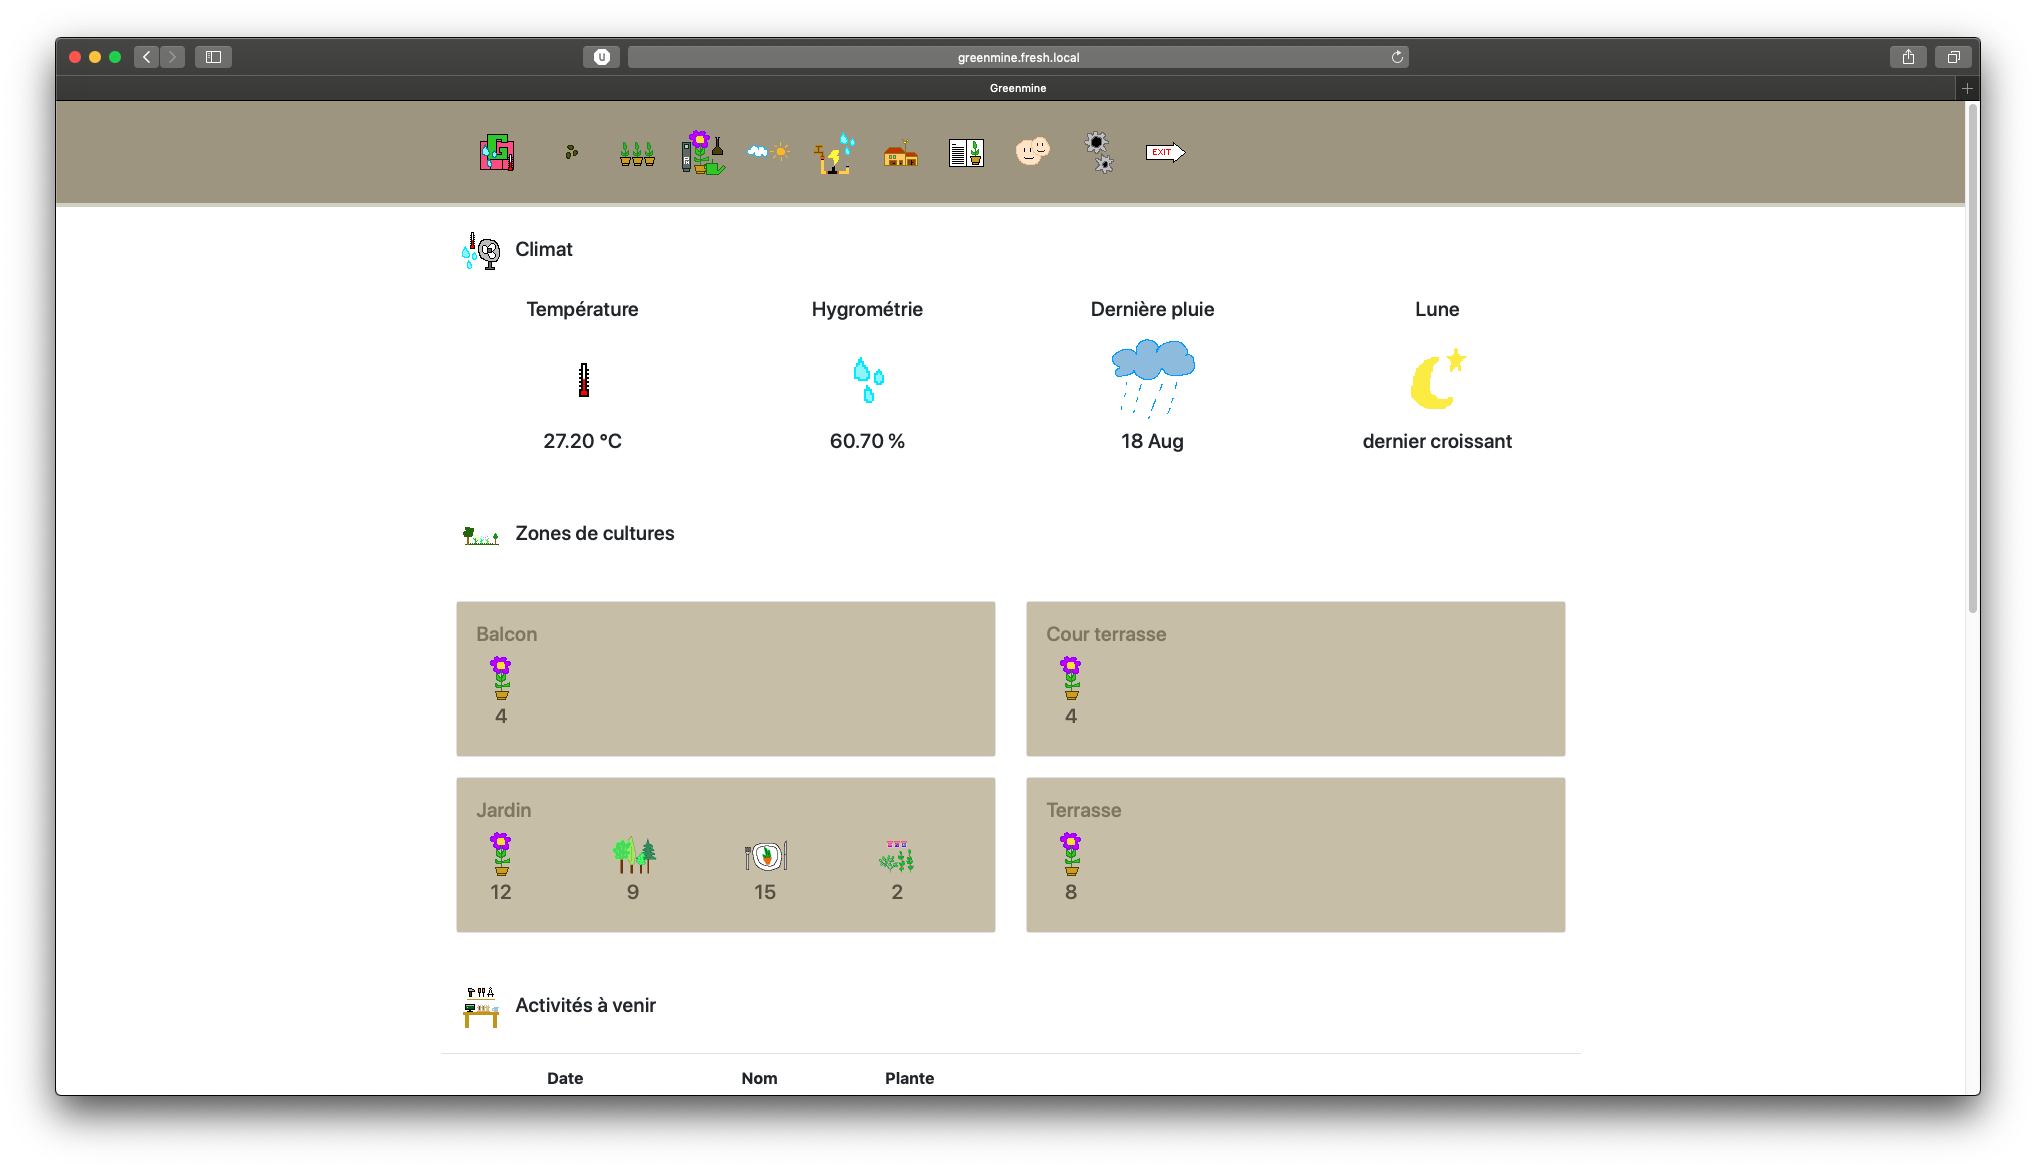Click the Activités à venir workbench icon

[x=481, y=1007]
